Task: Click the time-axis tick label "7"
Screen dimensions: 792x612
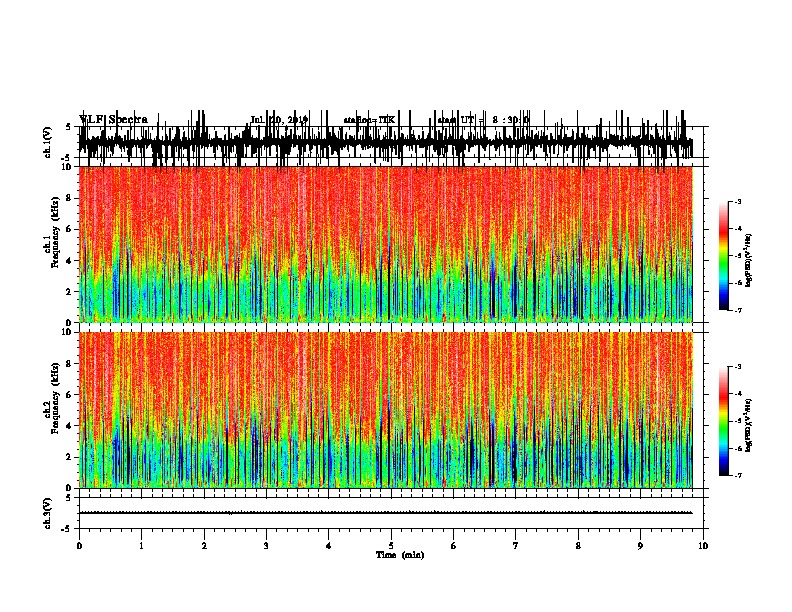Action: click(516, 546)
